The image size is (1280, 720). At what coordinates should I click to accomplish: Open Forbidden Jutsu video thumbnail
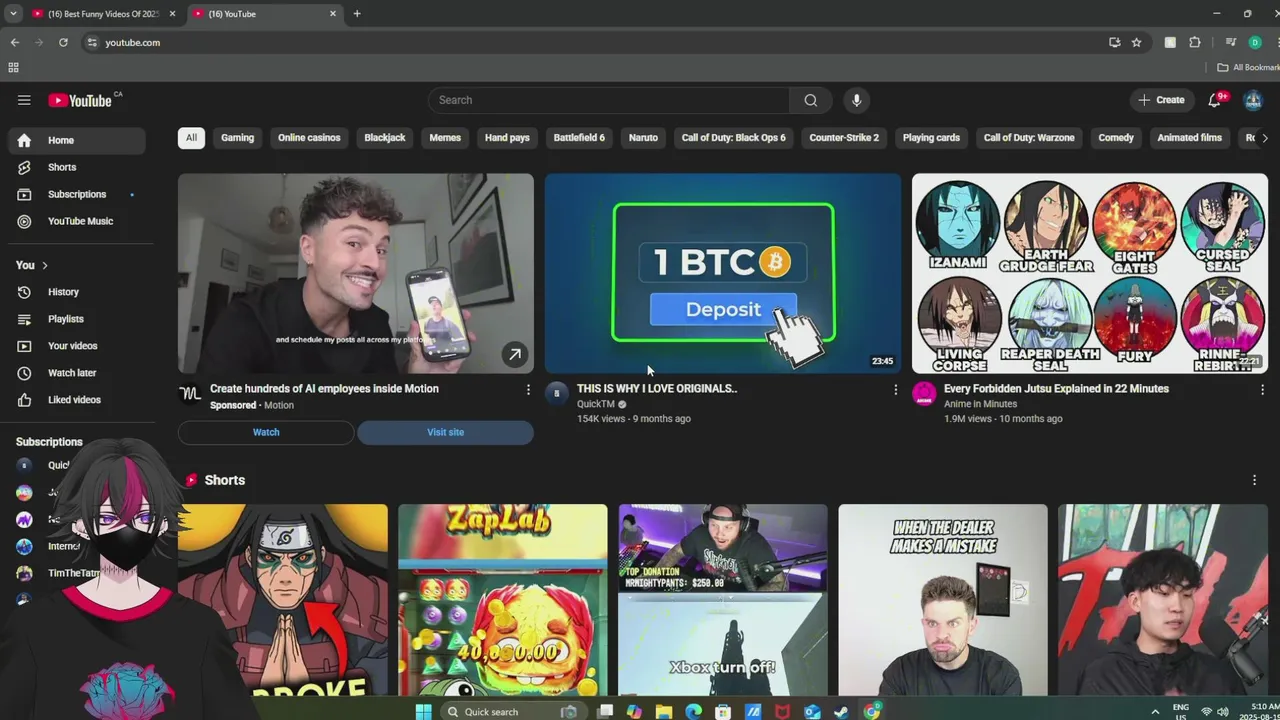[x=1090, y=273]
